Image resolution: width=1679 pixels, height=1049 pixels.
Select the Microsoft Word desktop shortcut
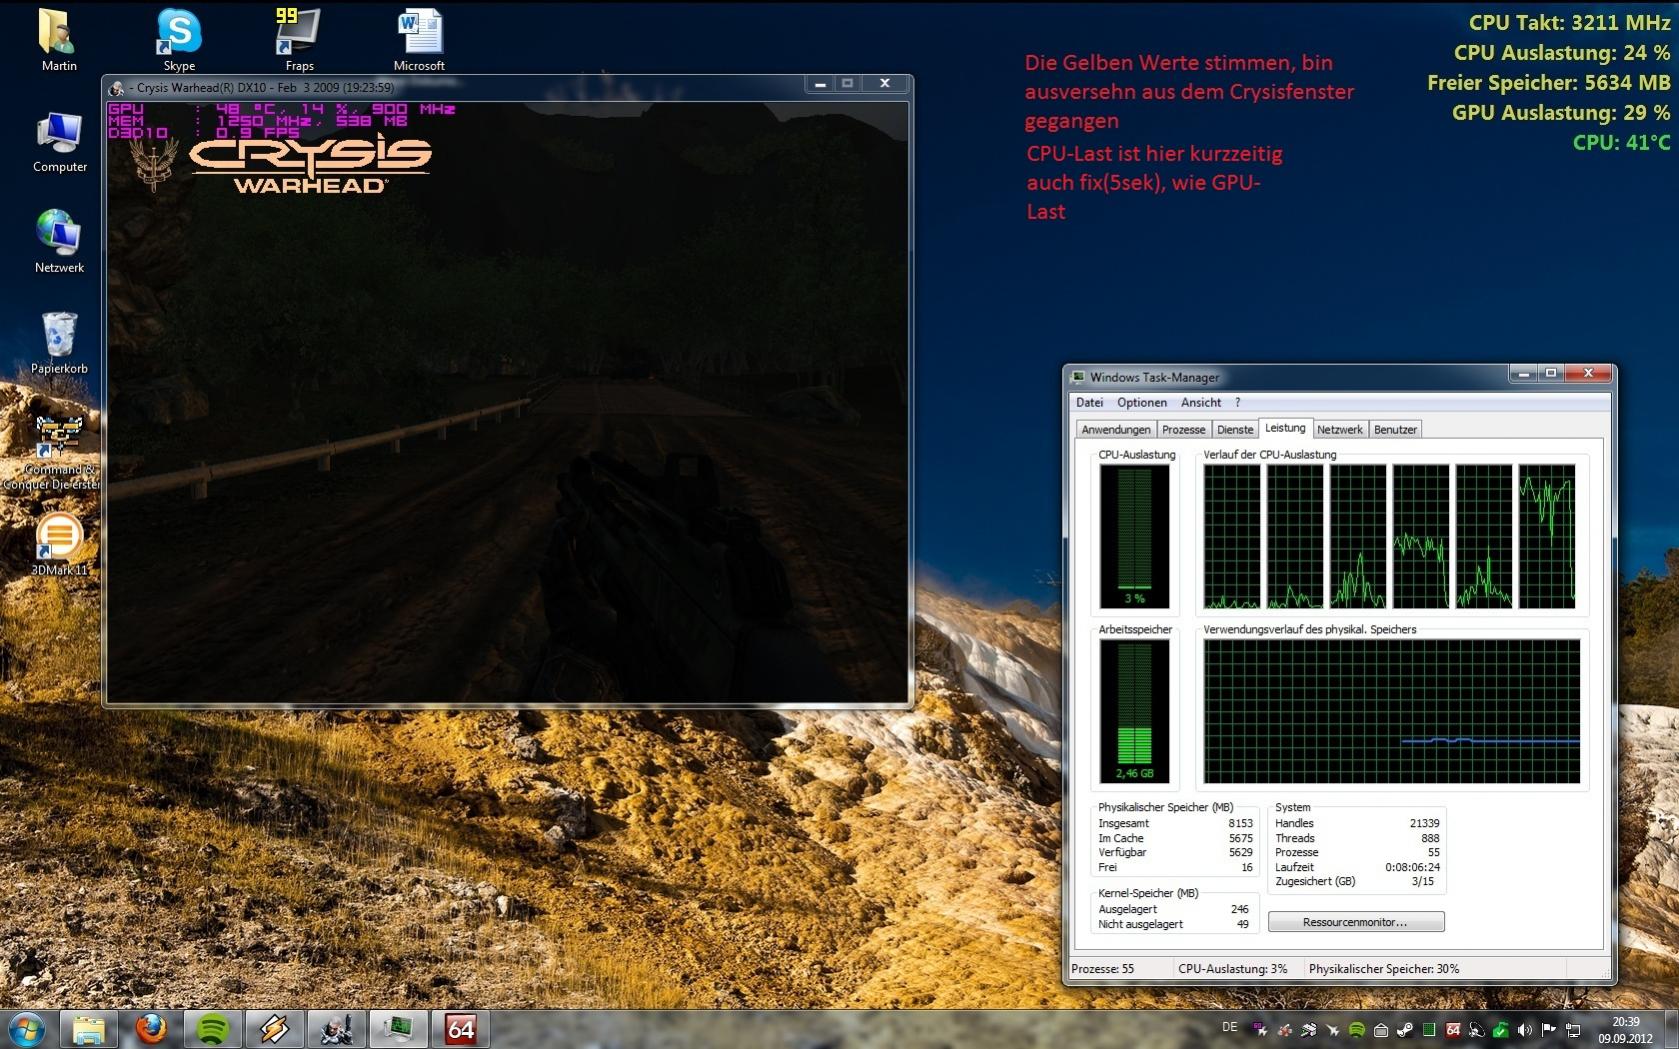(x=419, y=40)
